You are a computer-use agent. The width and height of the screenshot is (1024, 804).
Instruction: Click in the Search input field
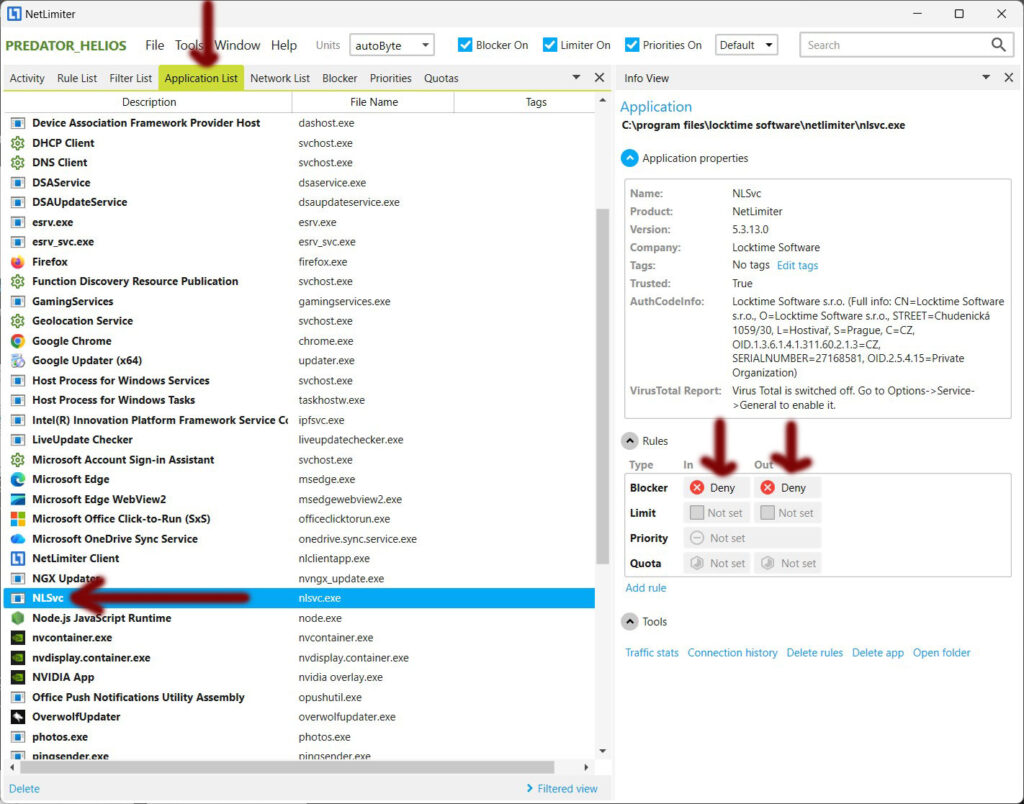tap(890, 45)
